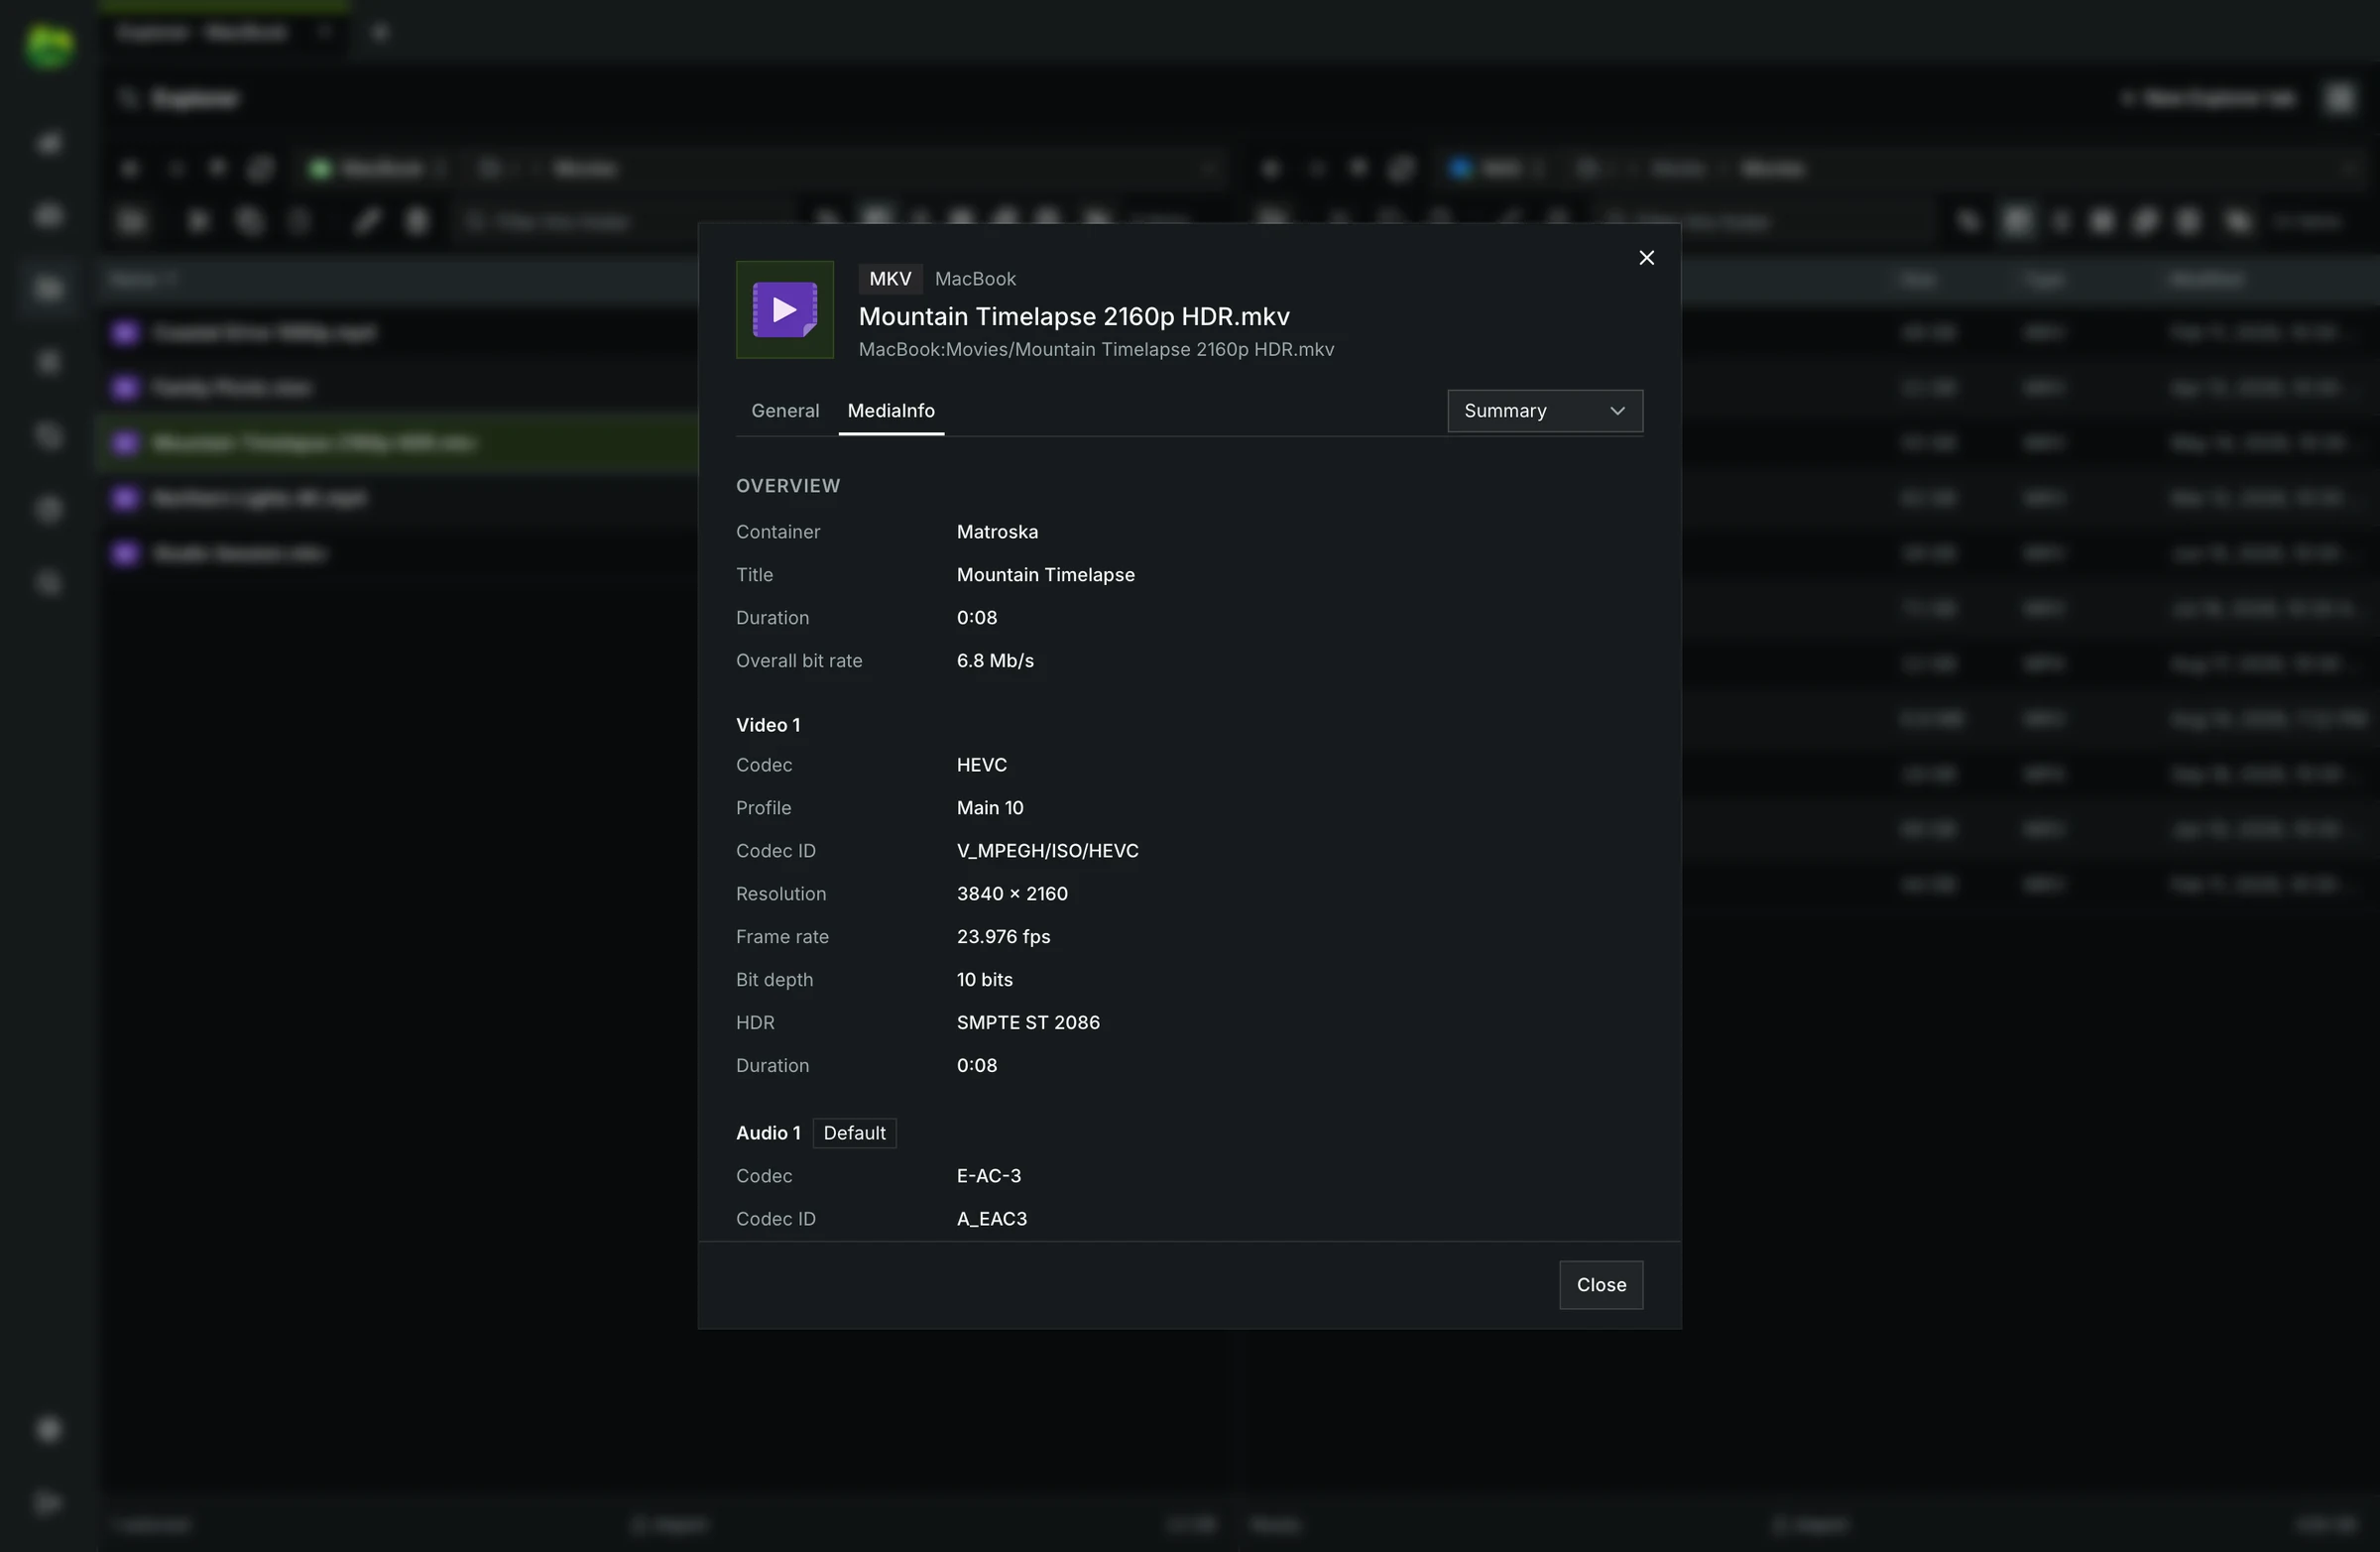Click the Video 1 section heading
Viewport: 2380px width, 1552px height.
pyautogui.click(x=767, y=725)
